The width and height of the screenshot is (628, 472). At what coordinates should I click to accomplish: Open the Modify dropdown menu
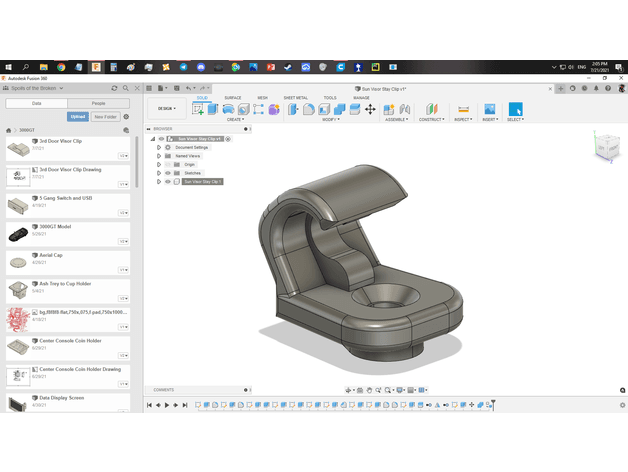[x=331, y=119]
